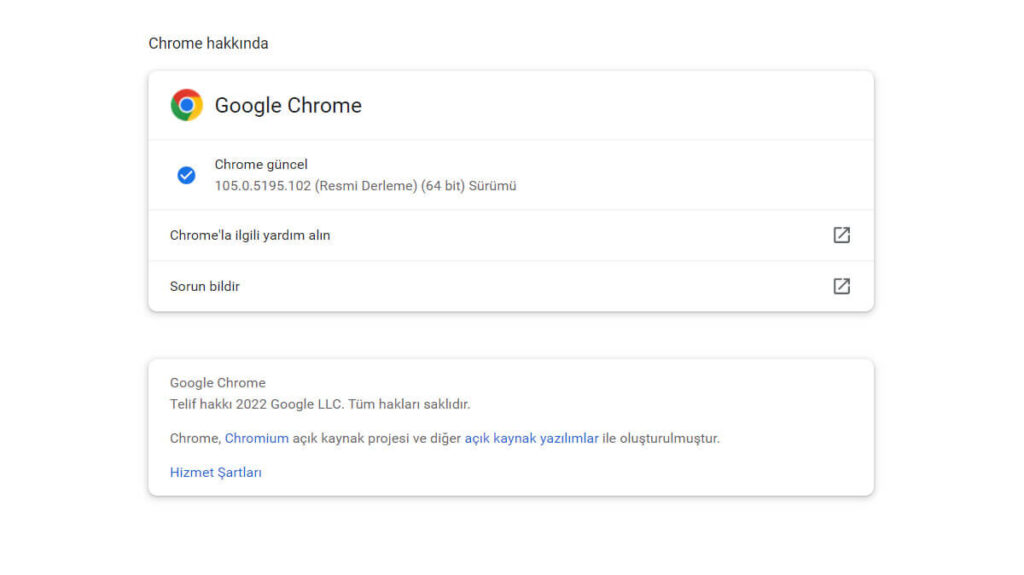Click the Telif hakkı 2022 Google LLC text
The width and height of the screenshot is (1024, 575).
point(256,404)
